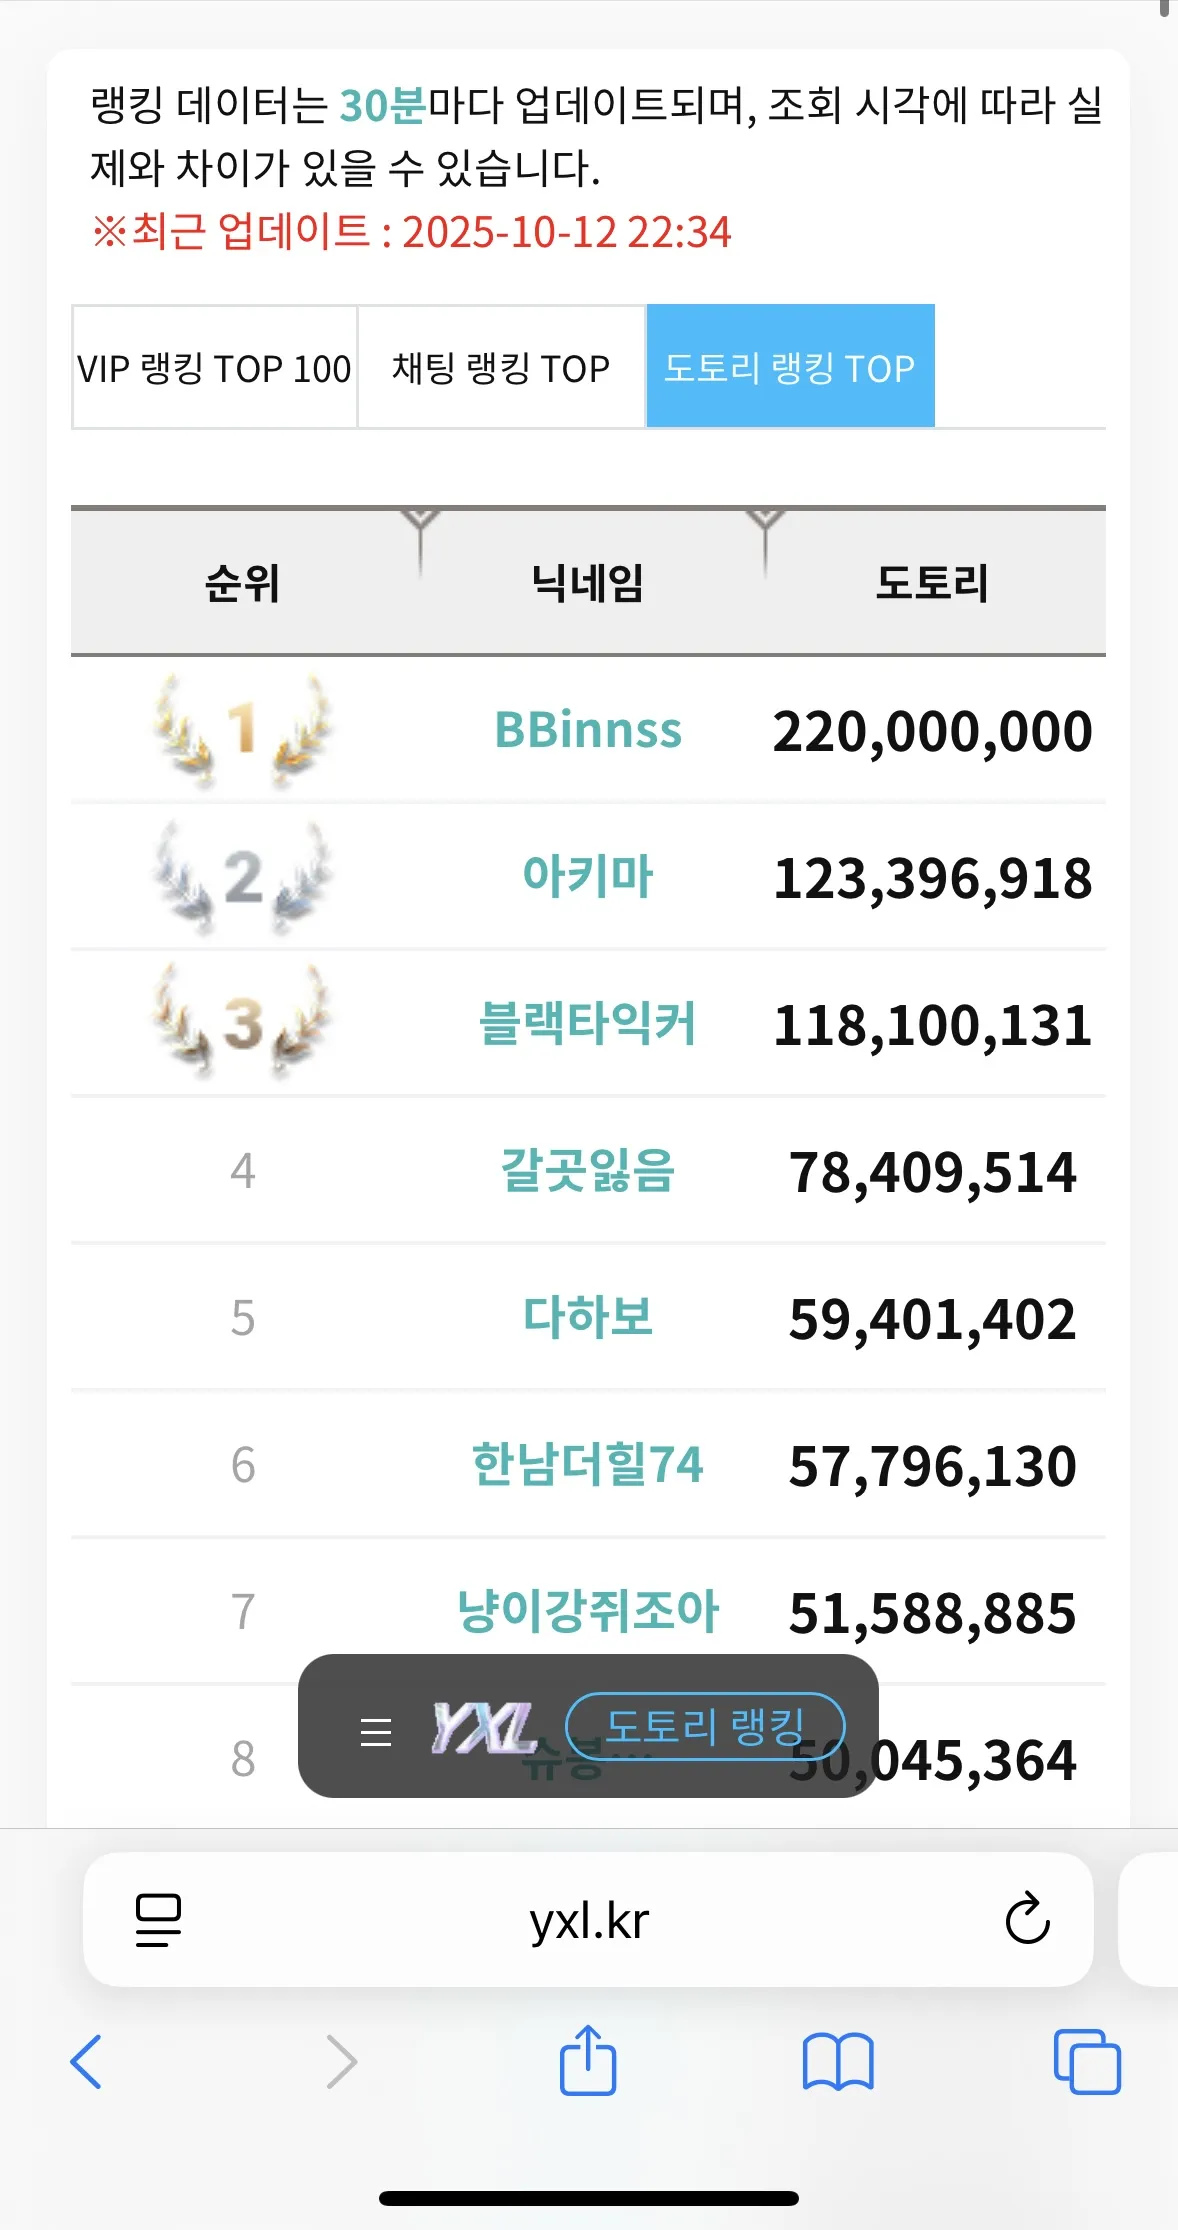Tap the hamburger menu icon

coord(376,1731)
